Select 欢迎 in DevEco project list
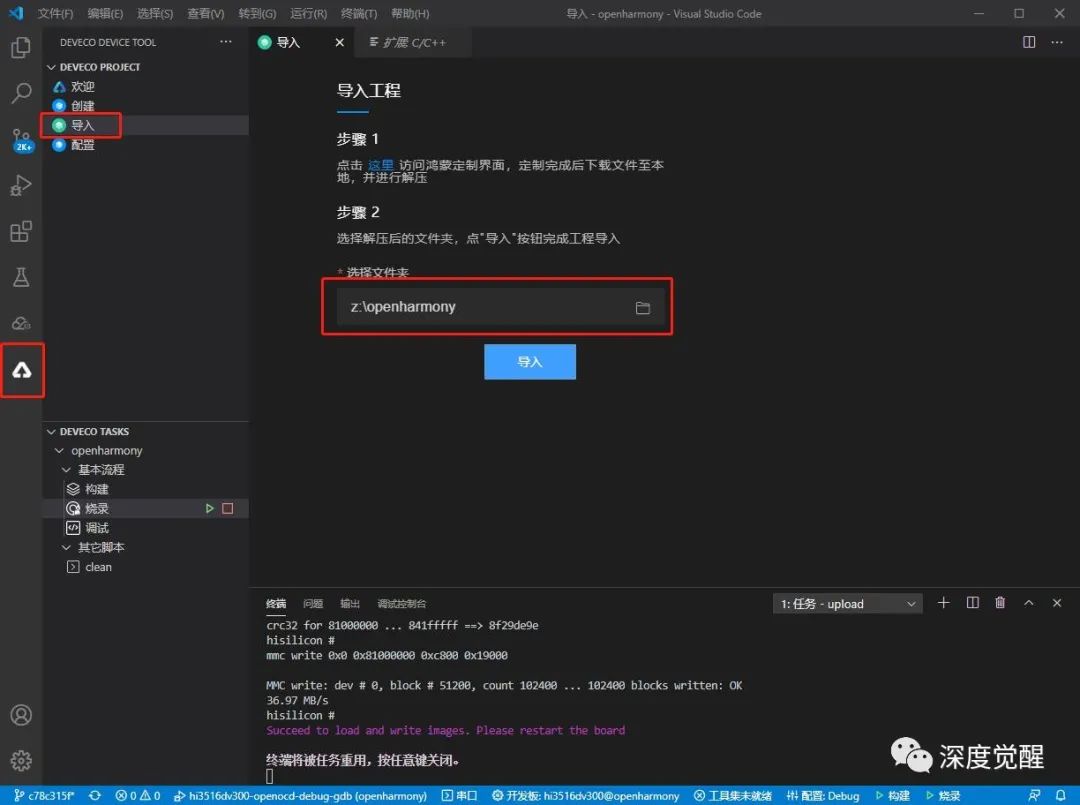Screen dimensions: 1080x805 pos(83,87)
